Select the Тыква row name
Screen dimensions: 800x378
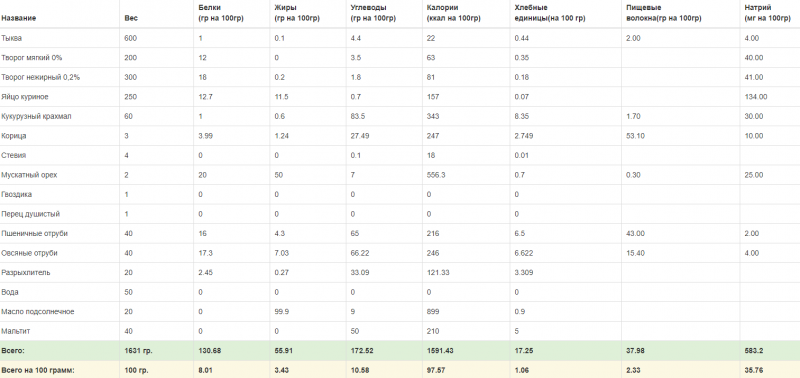point(12,38)
